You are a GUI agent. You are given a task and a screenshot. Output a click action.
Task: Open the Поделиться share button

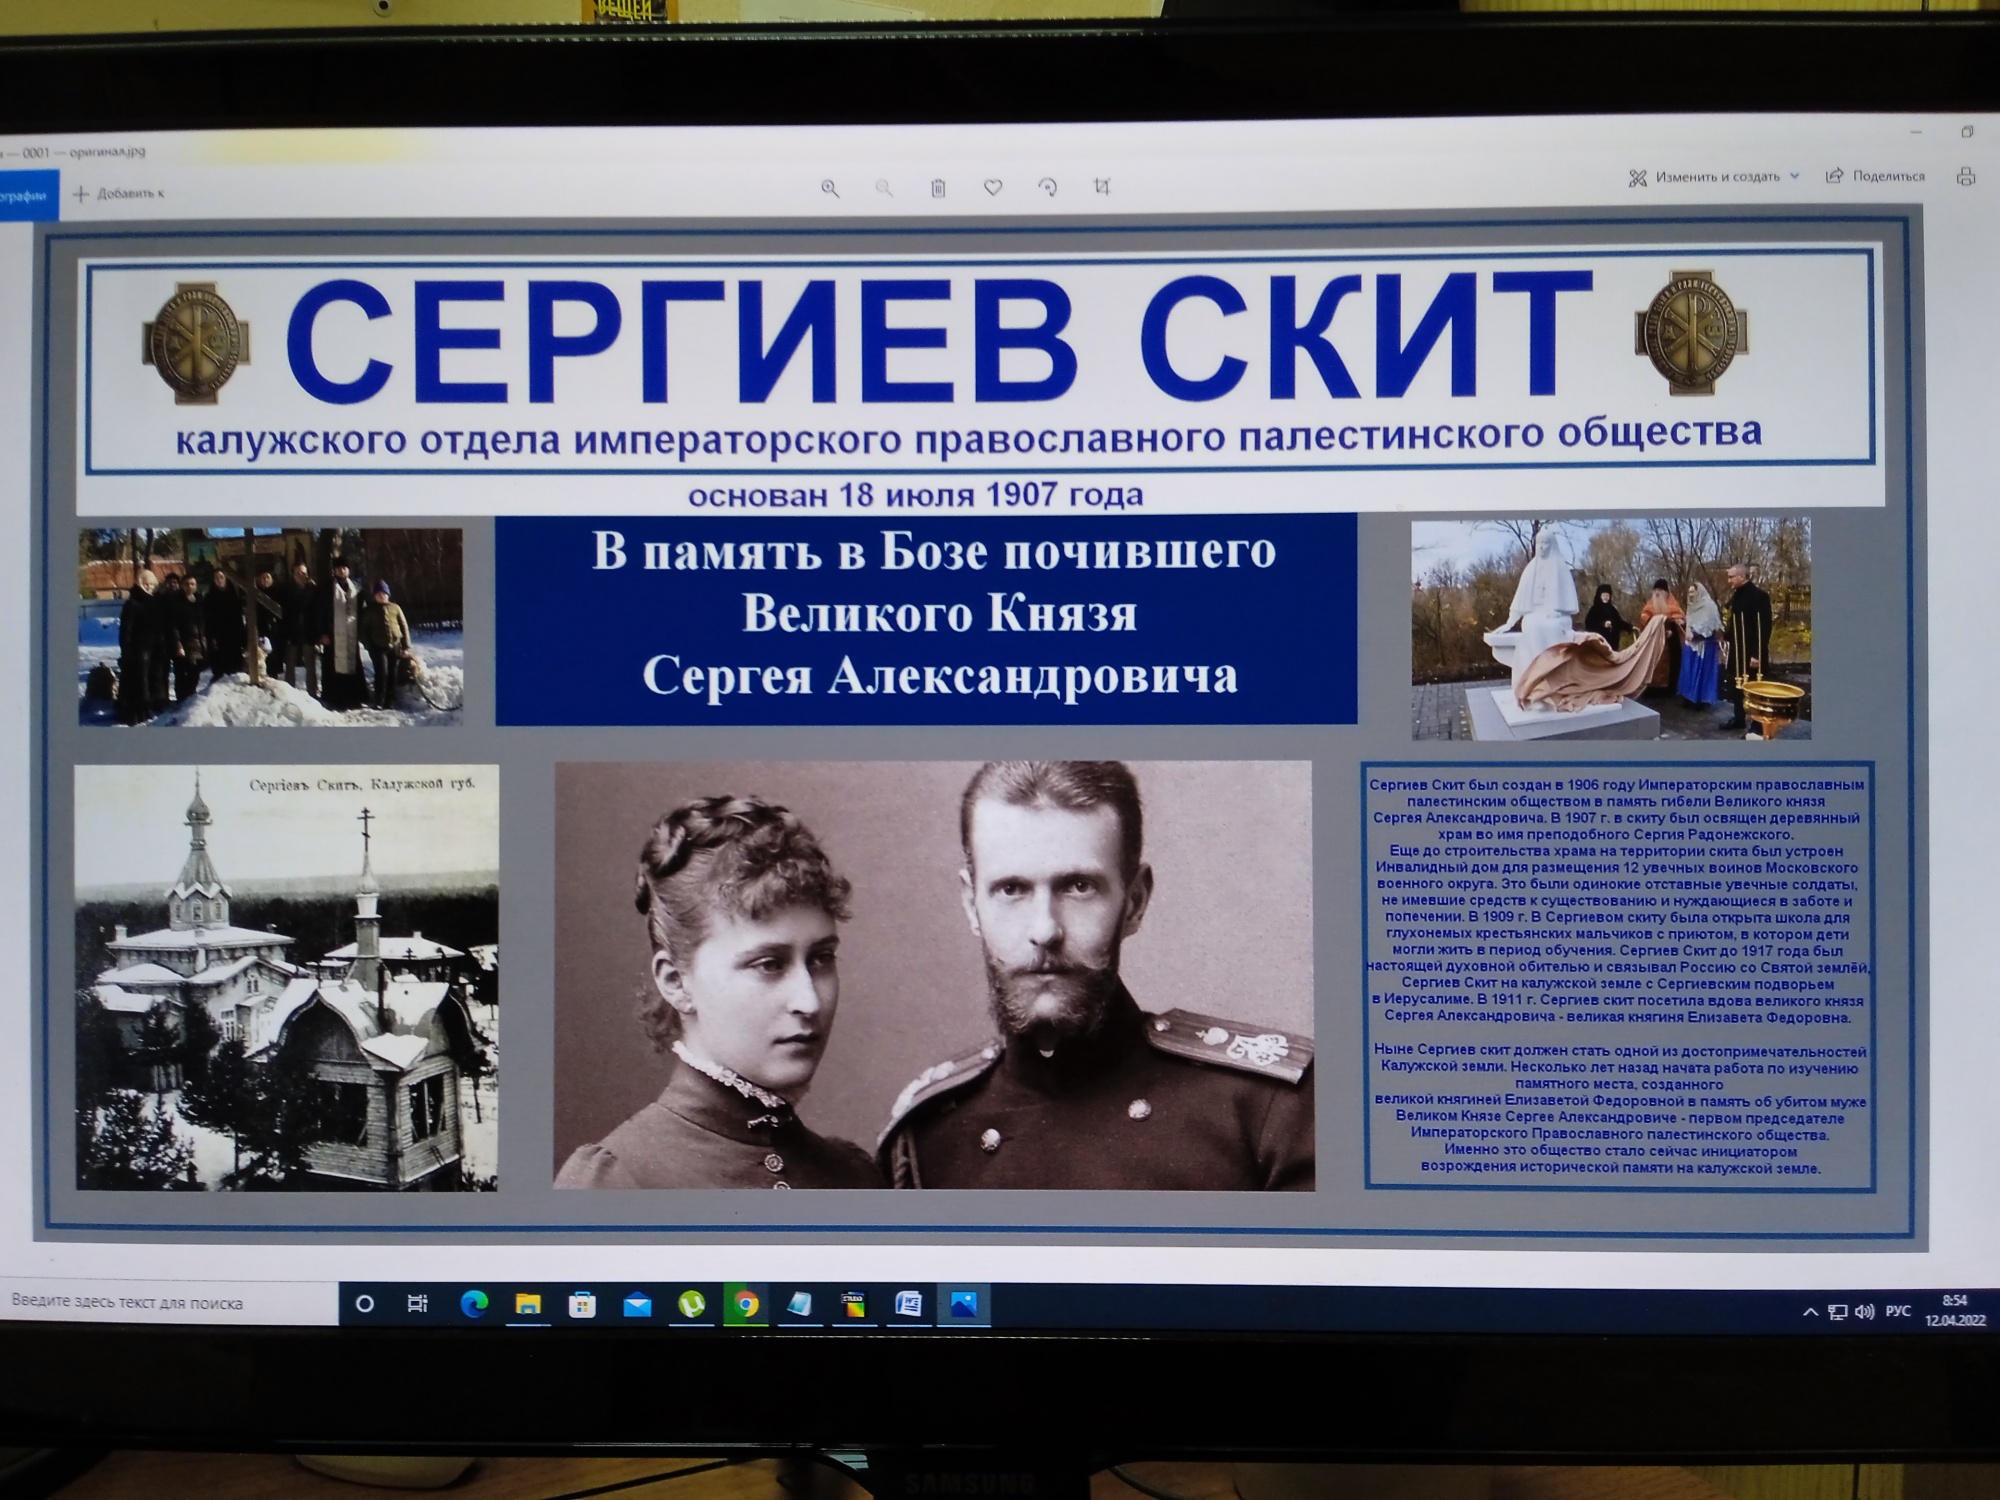click(x=1875, y=176)
